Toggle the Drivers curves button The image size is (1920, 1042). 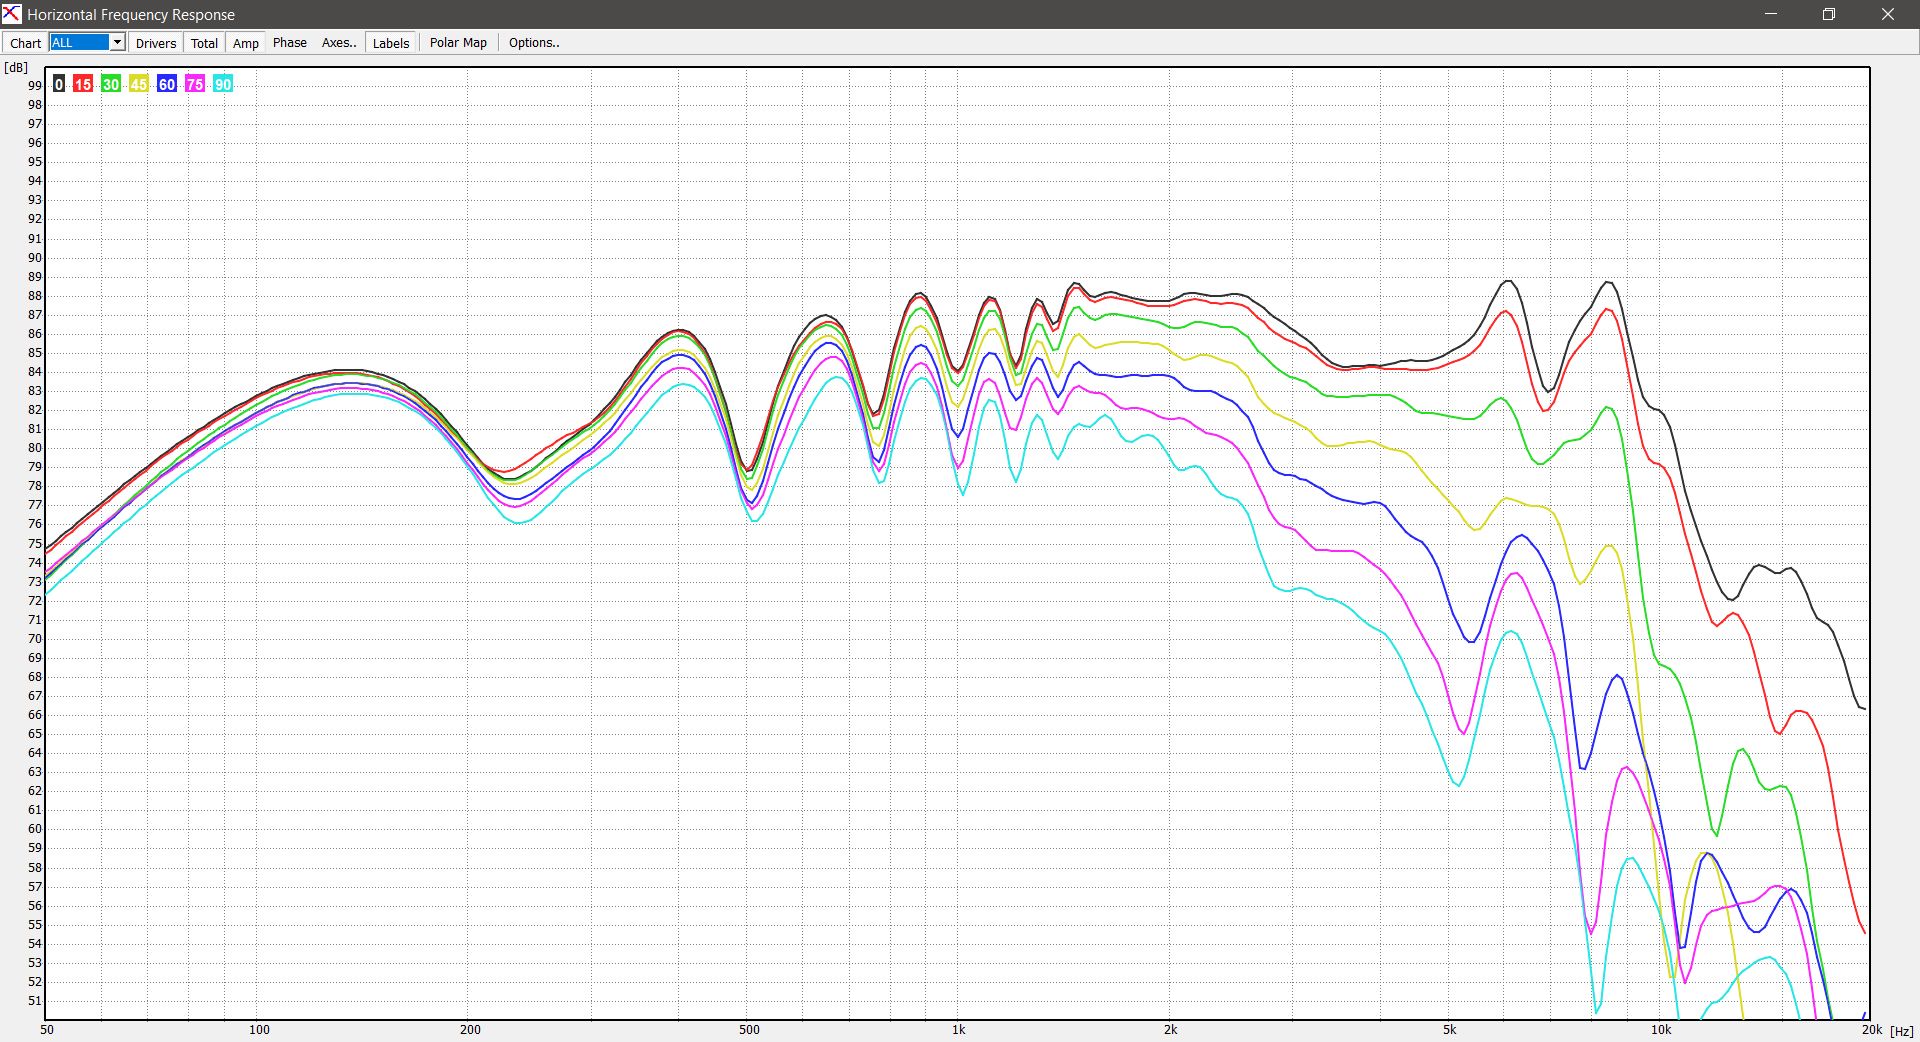click(x=155, y=43)
